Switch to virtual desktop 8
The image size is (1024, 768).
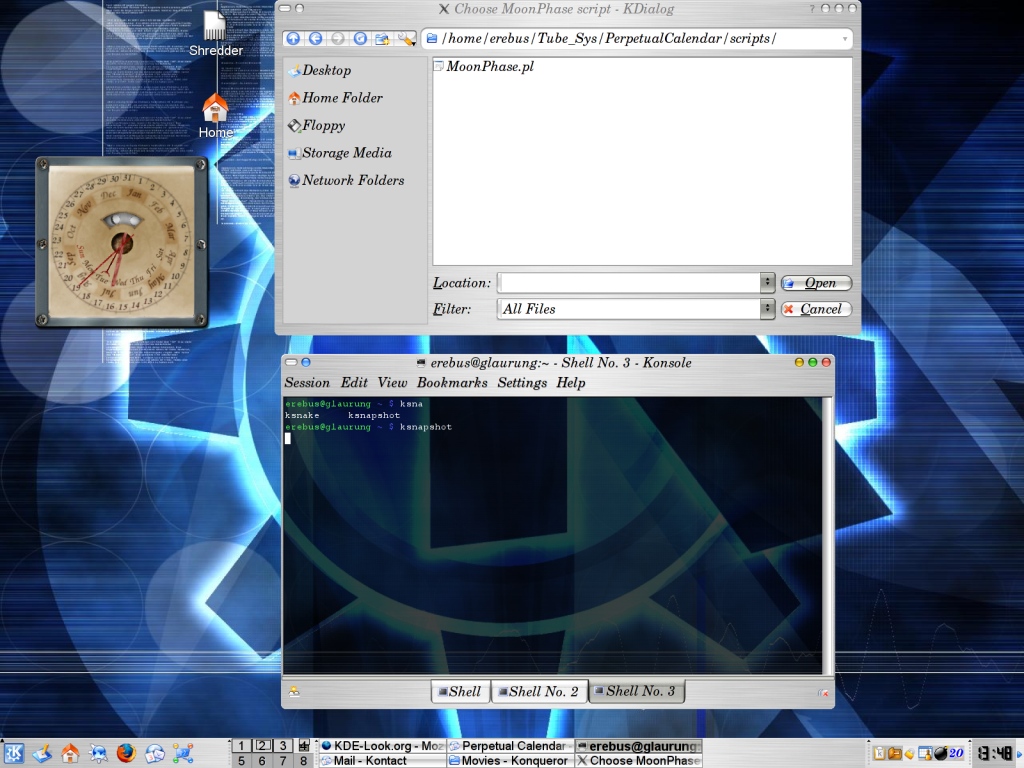304,761
